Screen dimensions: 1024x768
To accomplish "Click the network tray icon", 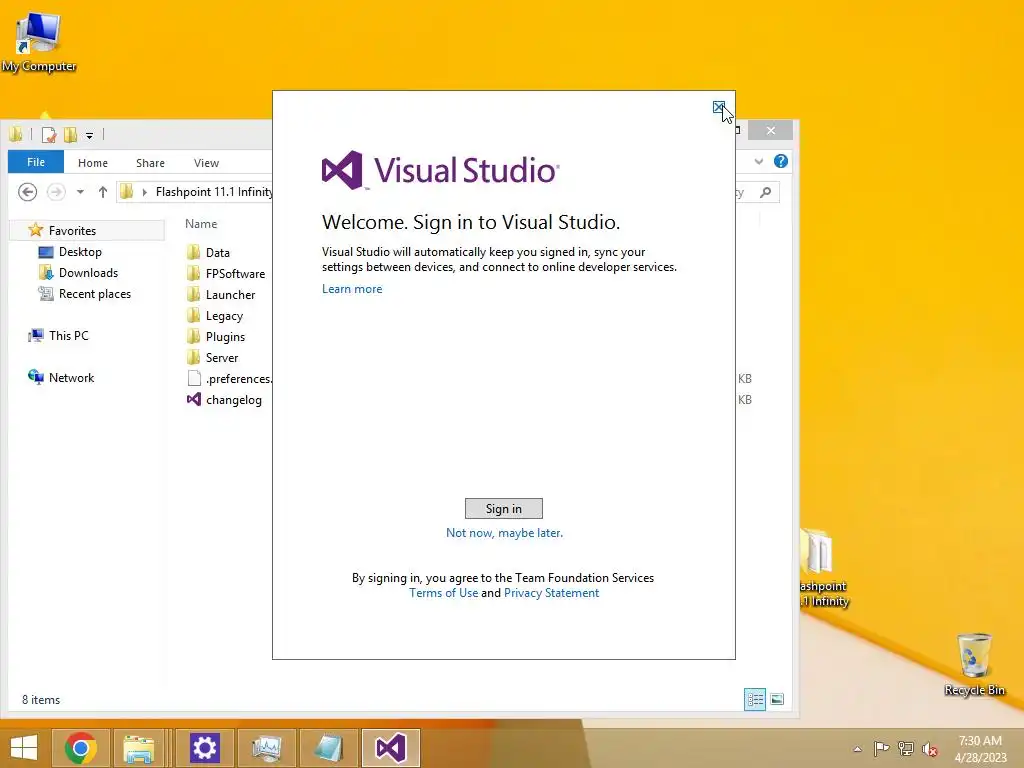I will click(x=906, y=748).
